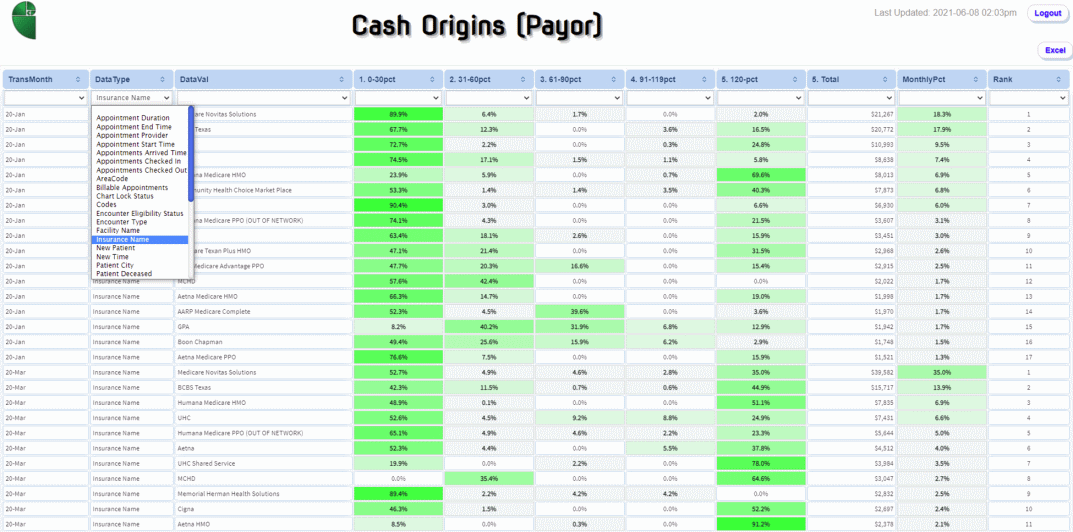Screen dimensions: 1073x532
Task: Select Encounter Type option
Action: [140, 222]
